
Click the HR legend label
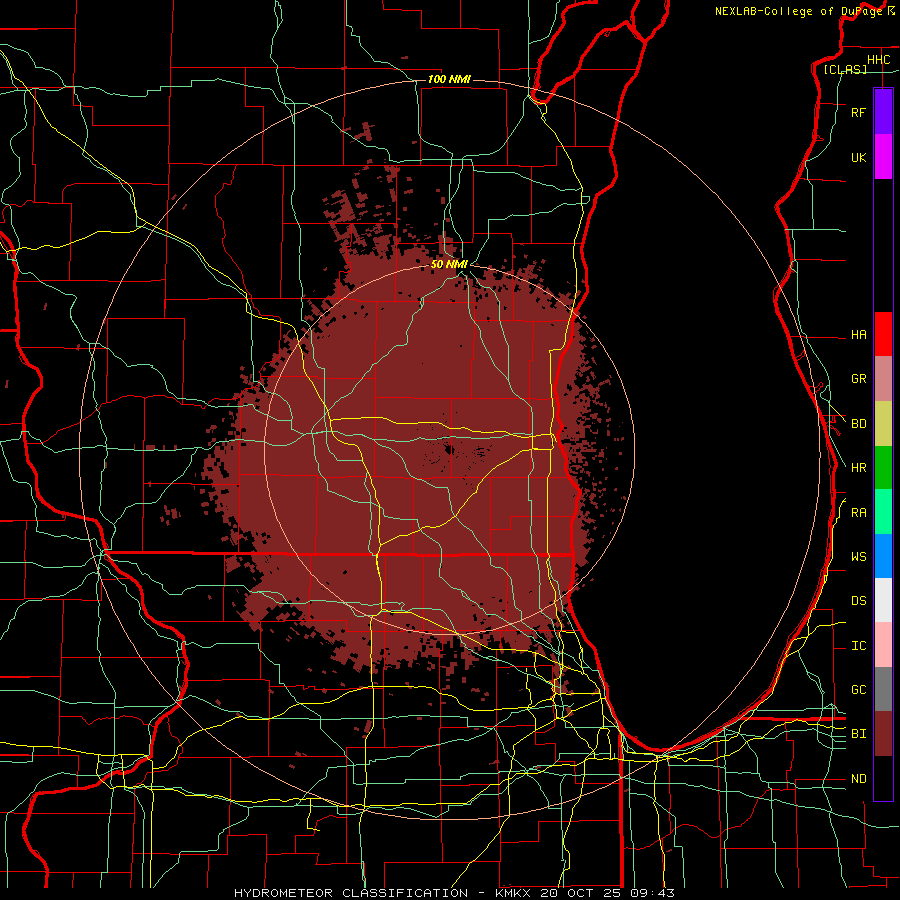(x=858, y=468)
